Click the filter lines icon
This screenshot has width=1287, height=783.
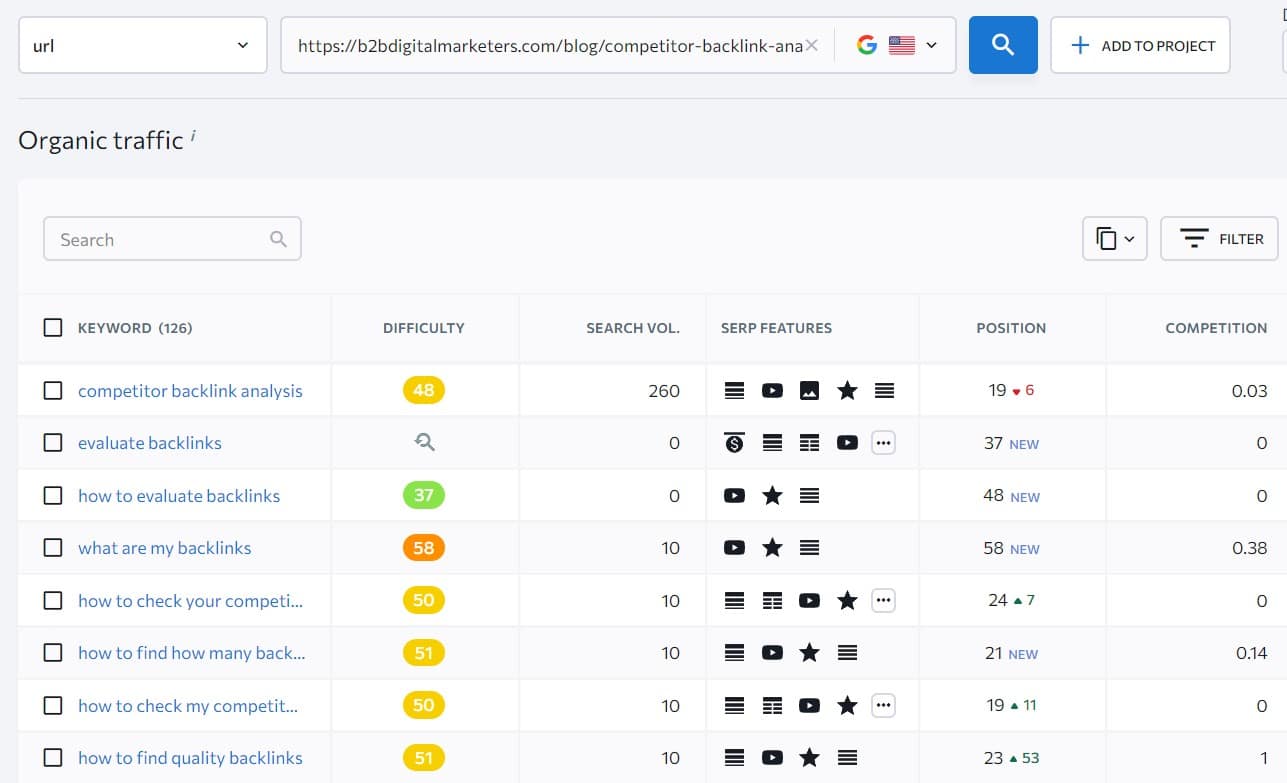point(1194,239)
